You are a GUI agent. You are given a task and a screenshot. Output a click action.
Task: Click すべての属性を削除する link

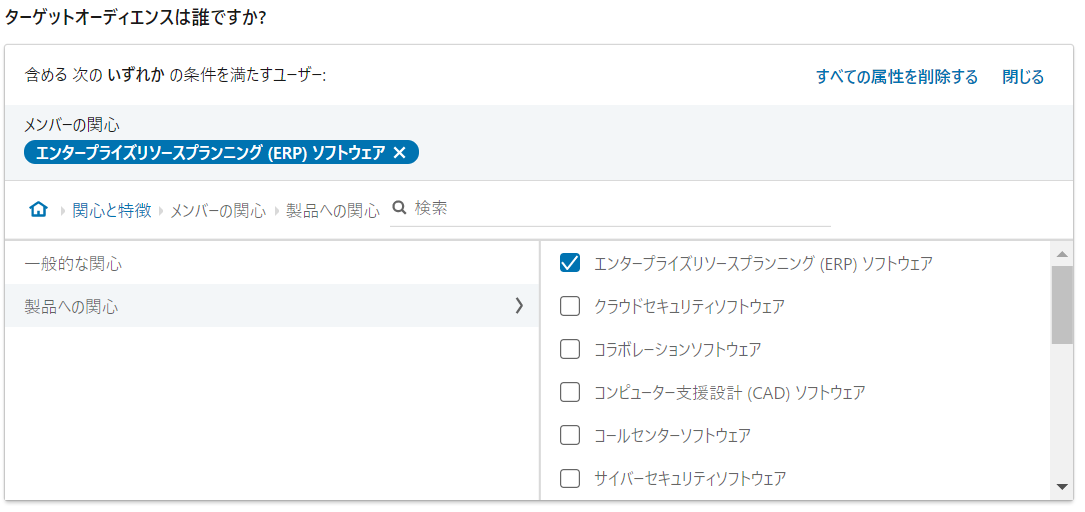897,77
